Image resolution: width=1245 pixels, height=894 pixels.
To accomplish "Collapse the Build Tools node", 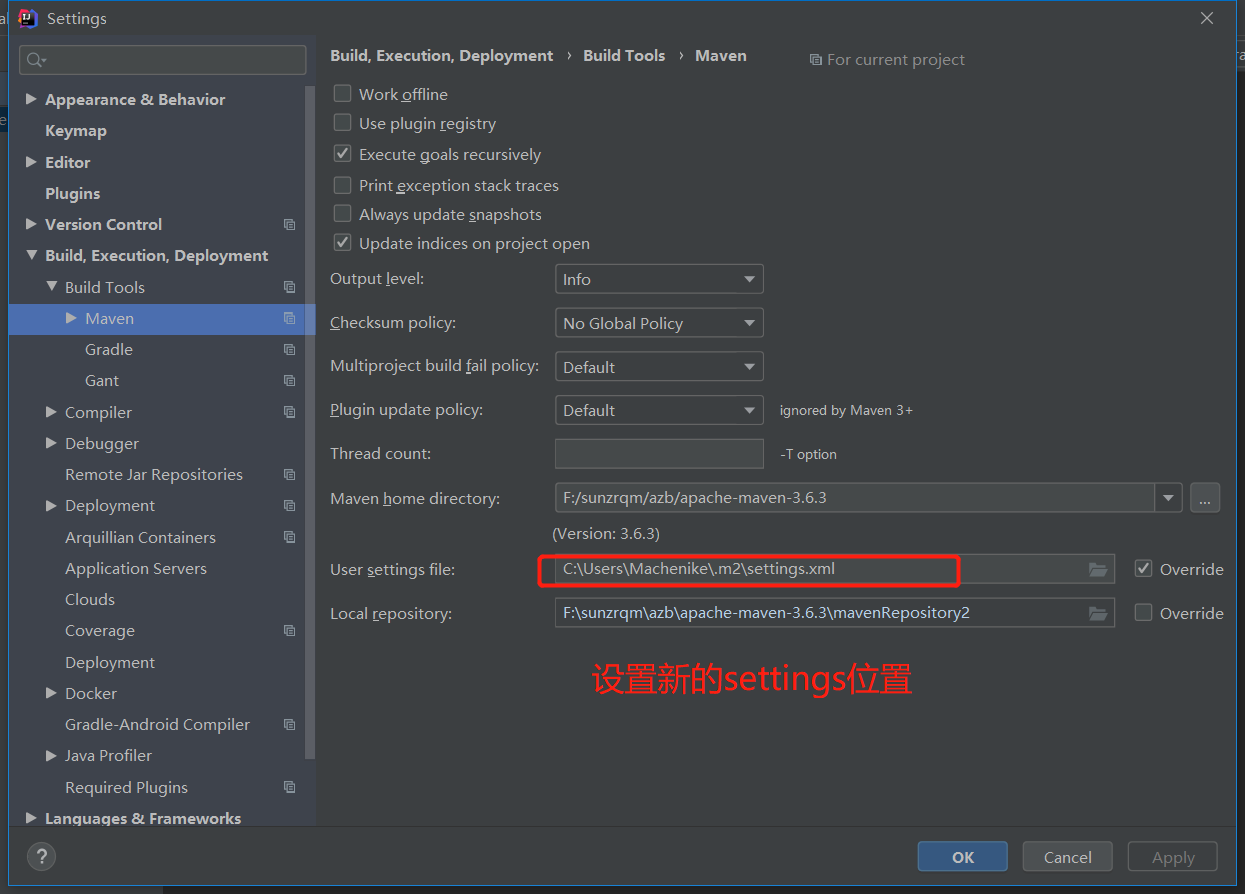I will 51,286.
